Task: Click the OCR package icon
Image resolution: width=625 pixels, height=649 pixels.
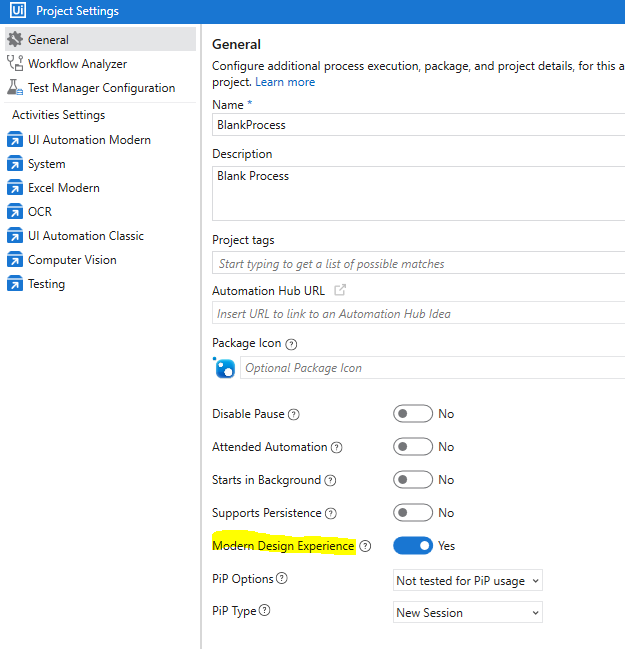Action: [15, 212]
